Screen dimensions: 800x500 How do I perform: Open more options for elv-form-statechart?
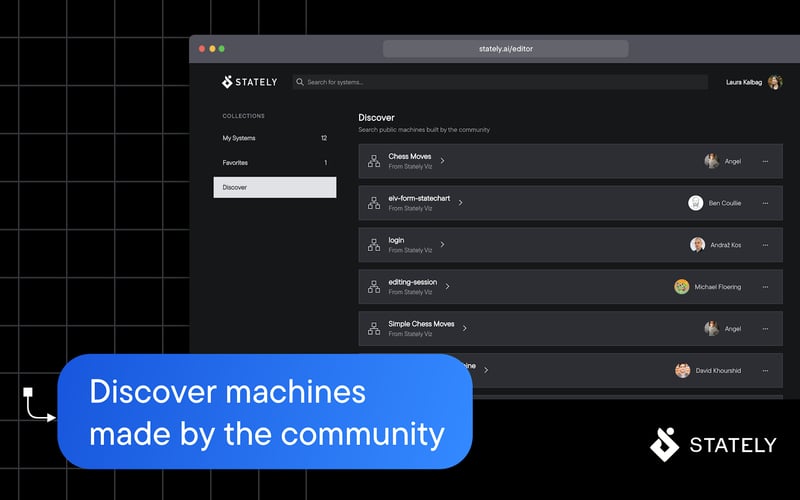point(765,203)
